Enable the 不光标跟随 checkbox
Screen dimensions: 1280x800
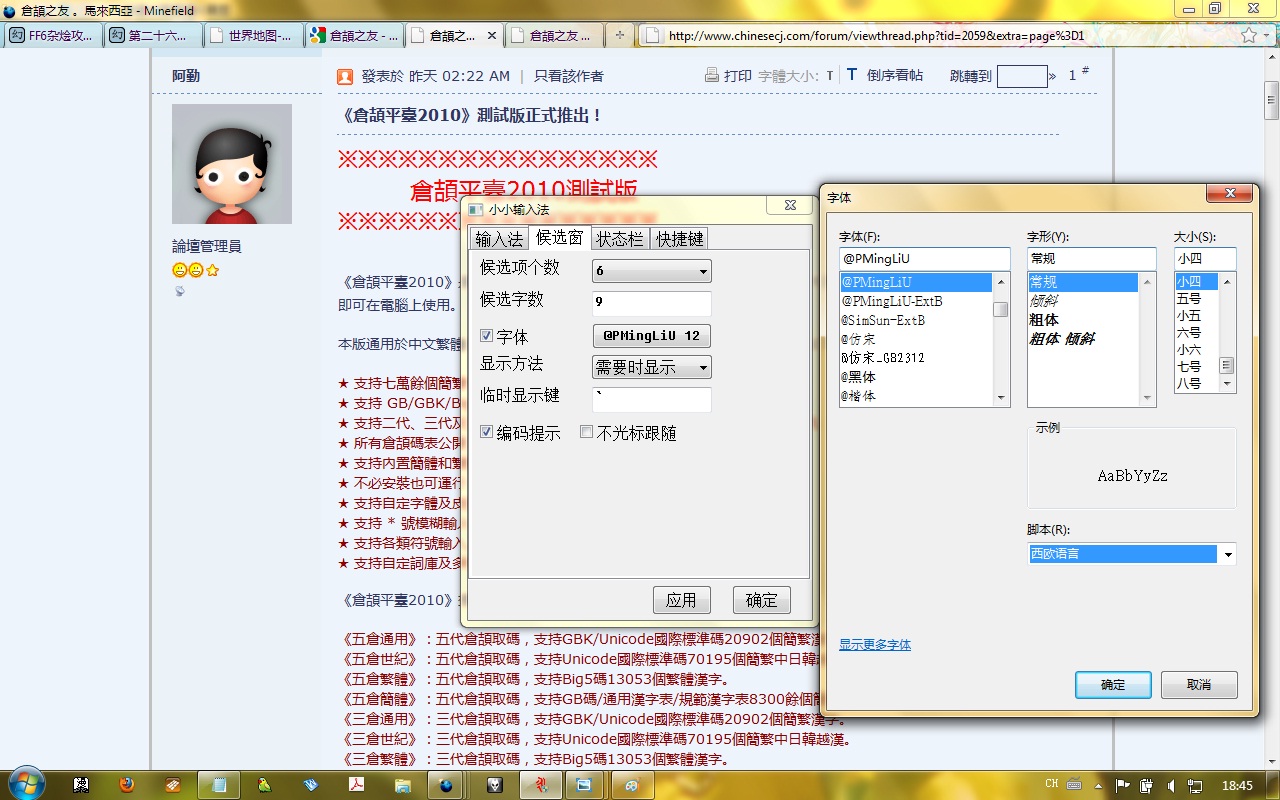(587, 433)
